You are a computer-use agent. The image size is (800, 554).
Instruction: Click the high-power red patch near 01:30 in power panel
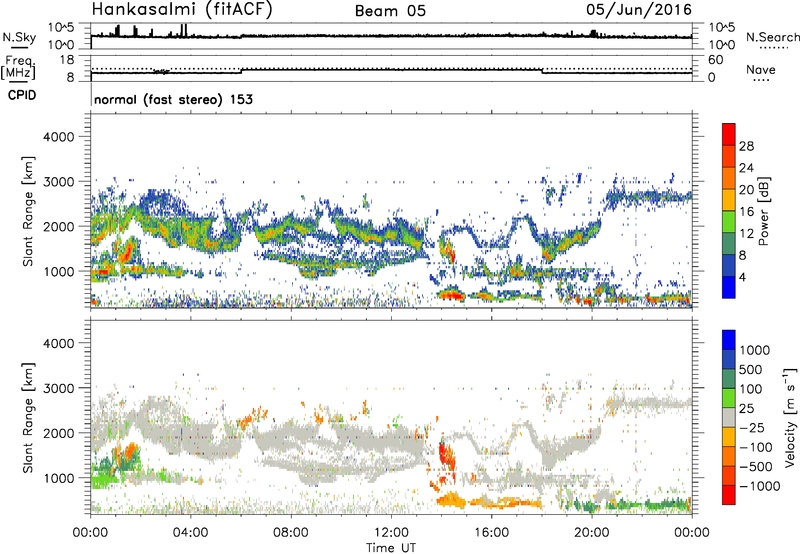[126, 251]
